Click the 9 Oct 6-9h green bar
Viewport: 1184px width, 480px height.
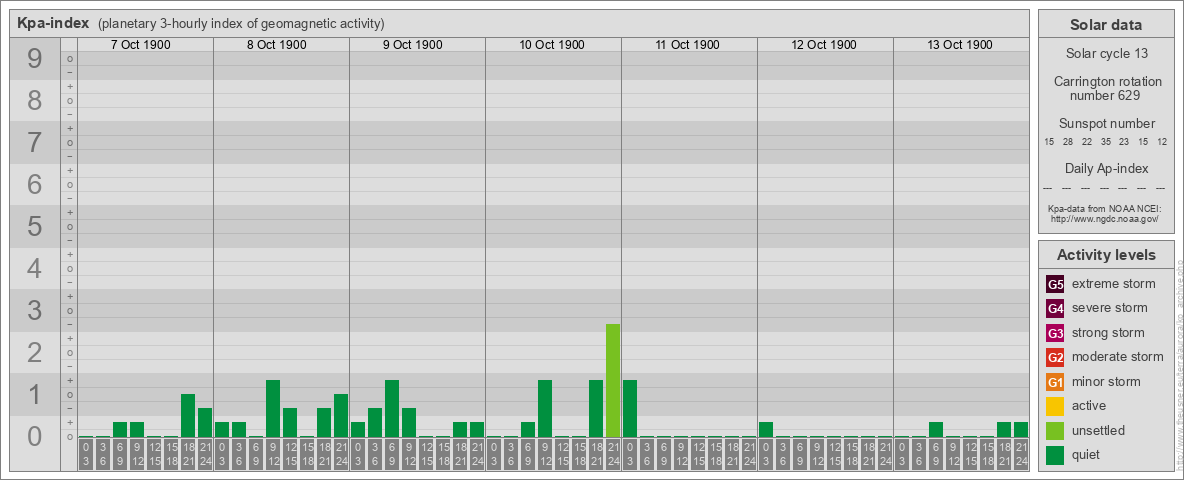pyautogui.click(x=392, y=408)
